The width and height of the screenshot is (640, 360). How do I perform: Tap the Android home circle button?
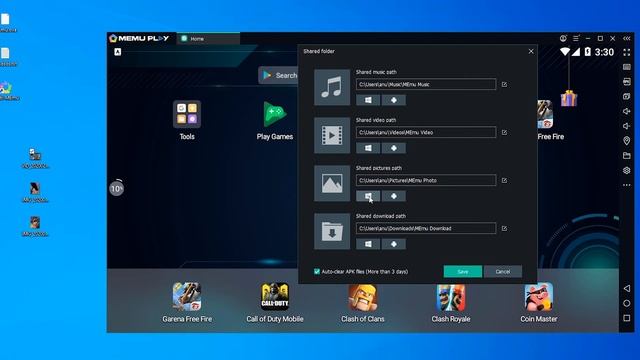627,303
